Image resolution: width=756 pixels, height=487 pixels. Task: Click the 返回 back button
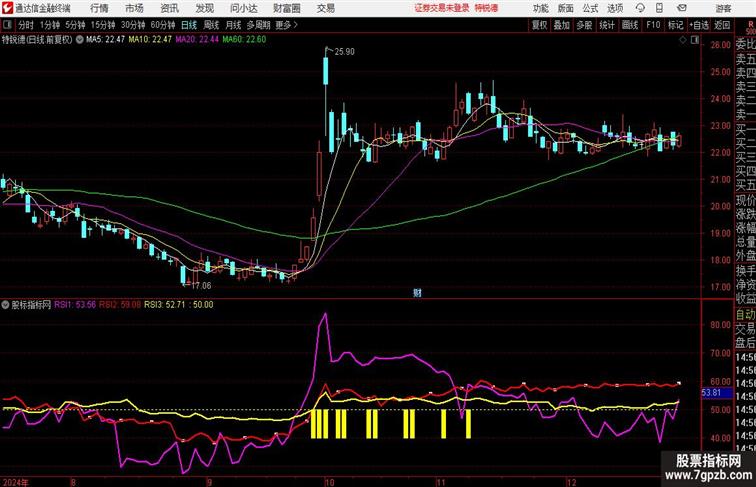pos(722,25)
